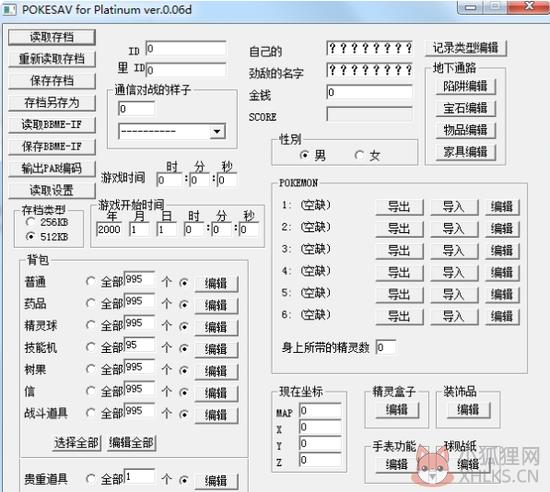Edit the 贵重道具 pocket
The width and height of the screenshot is (550, 492).
[x=216, y=480]
